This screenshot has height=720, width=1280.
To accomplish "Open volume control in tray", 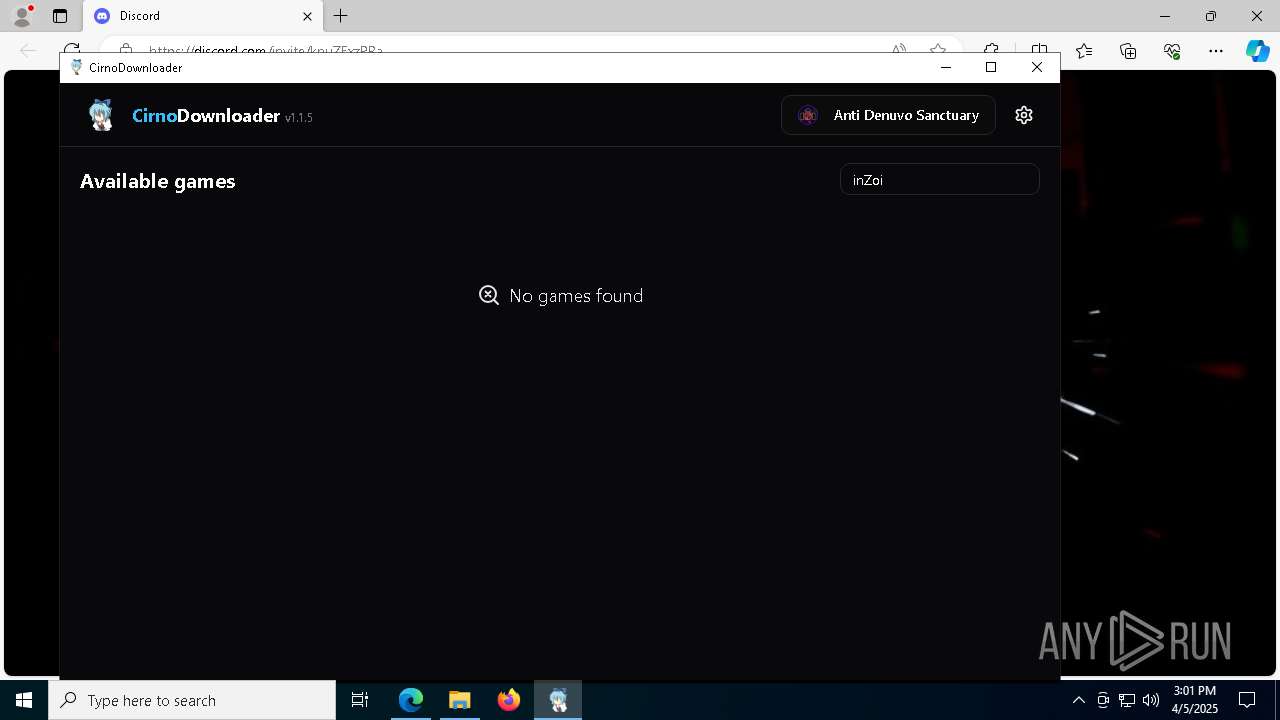I will tap(1151, 700).
